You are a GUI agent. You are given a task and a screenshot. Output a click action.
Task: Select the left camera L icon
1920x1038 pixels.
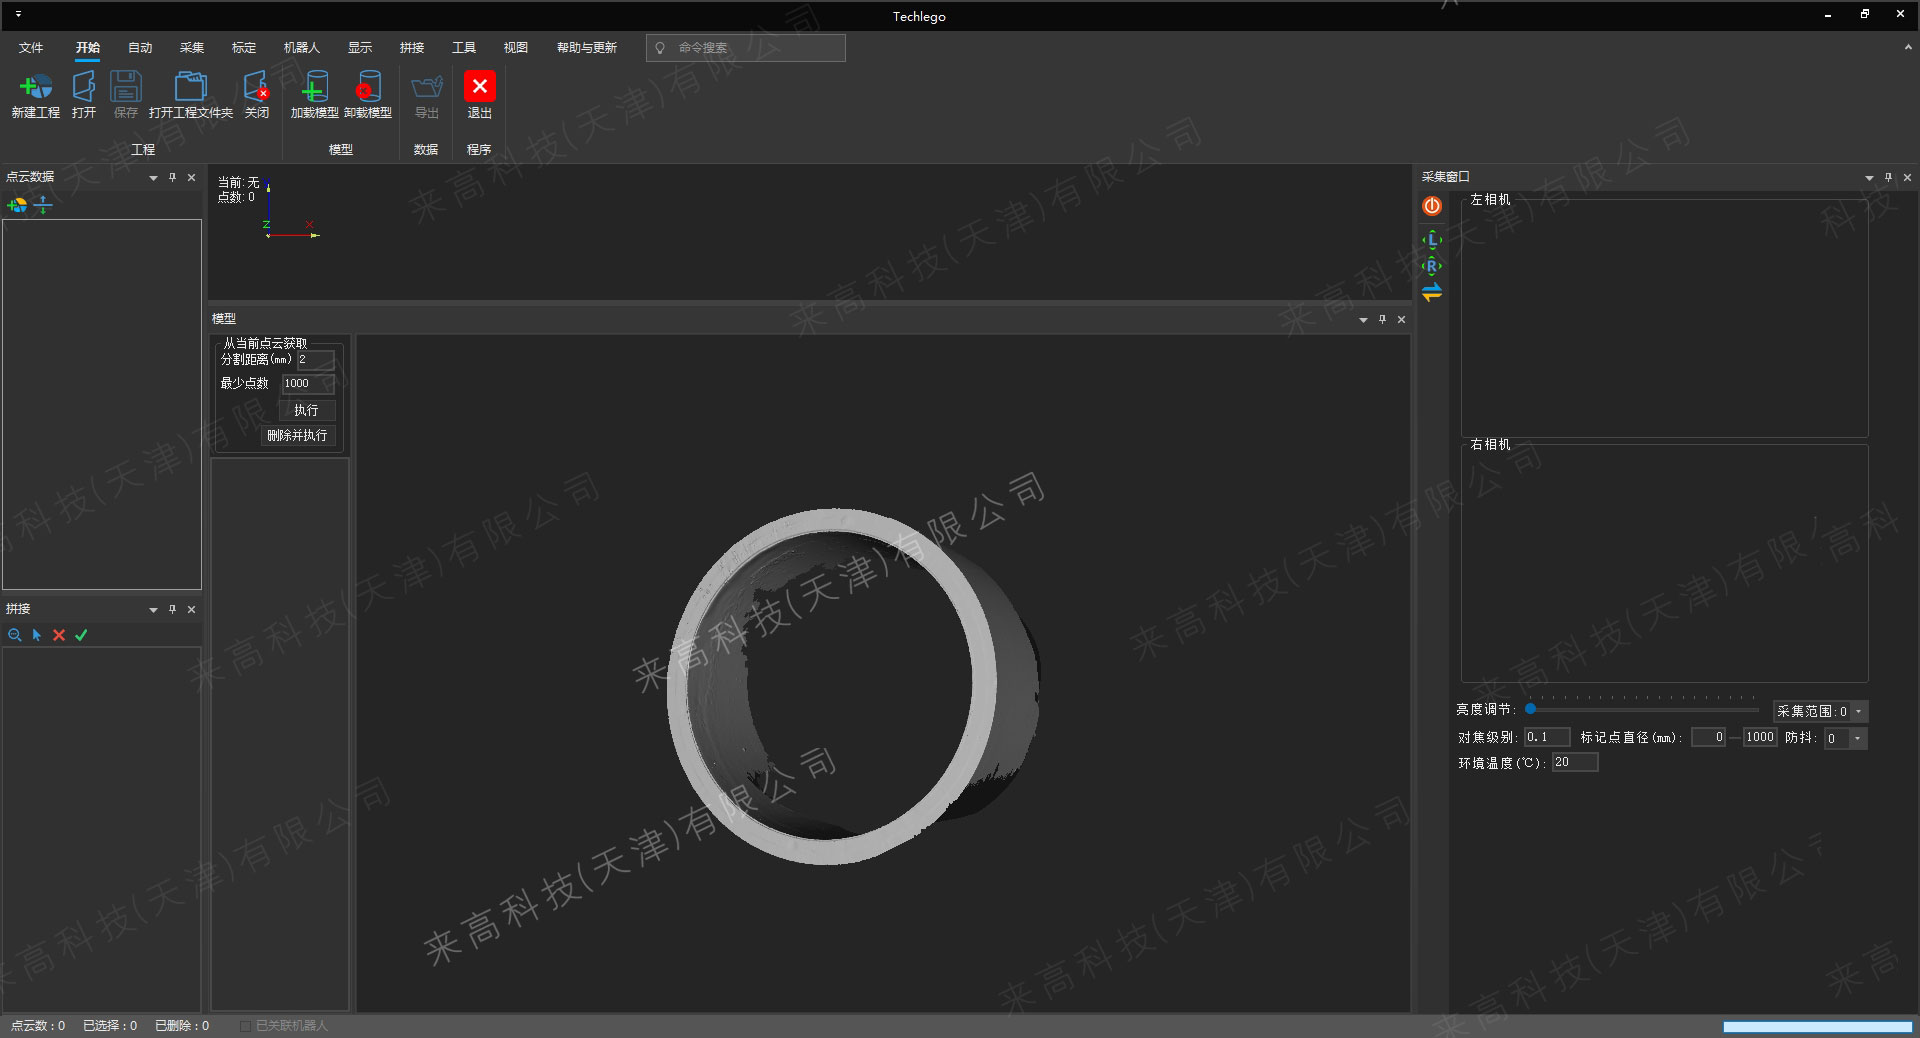[1432, 240]
